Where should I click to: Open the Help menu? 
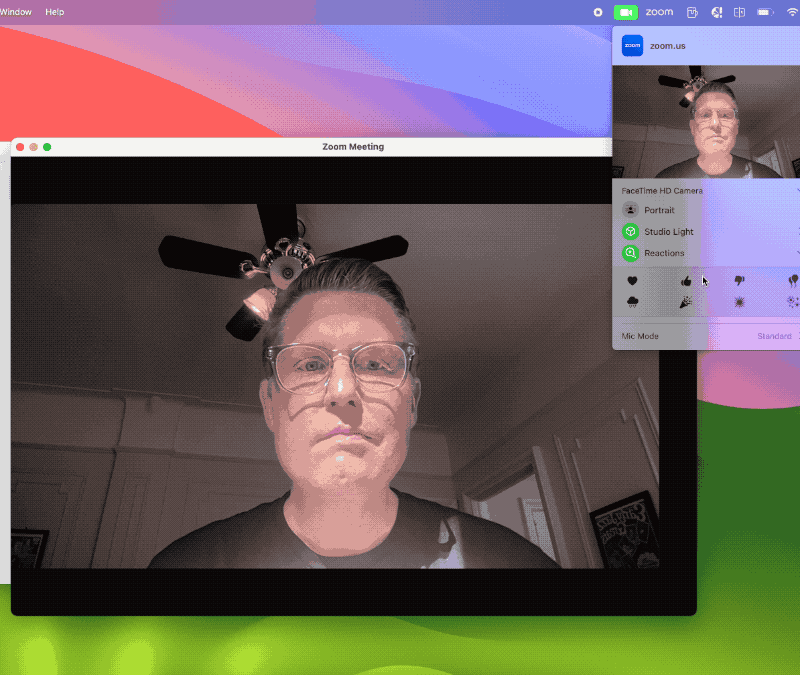click(55, 12)
